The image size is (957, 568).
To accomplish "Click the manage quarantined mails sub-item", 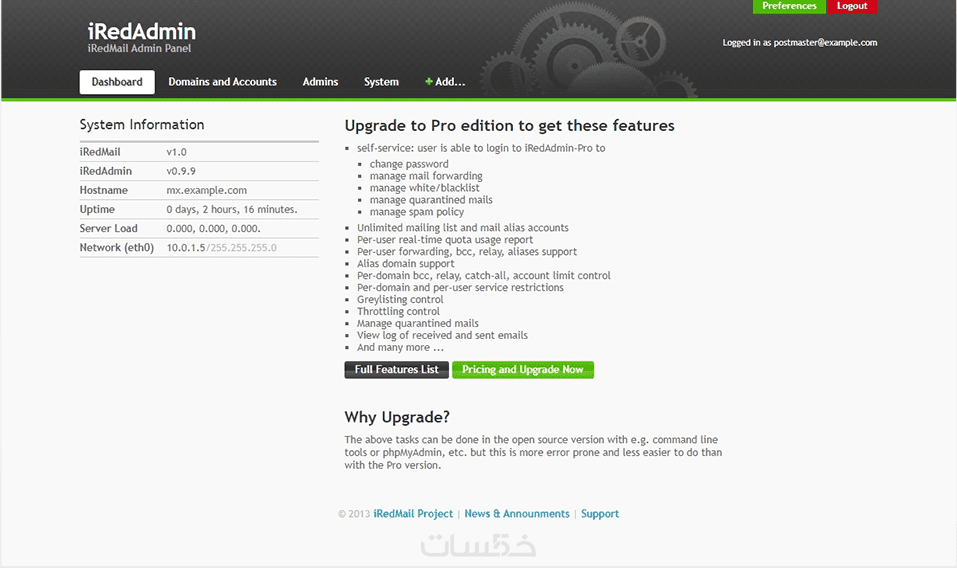I will tap(431, 200).
